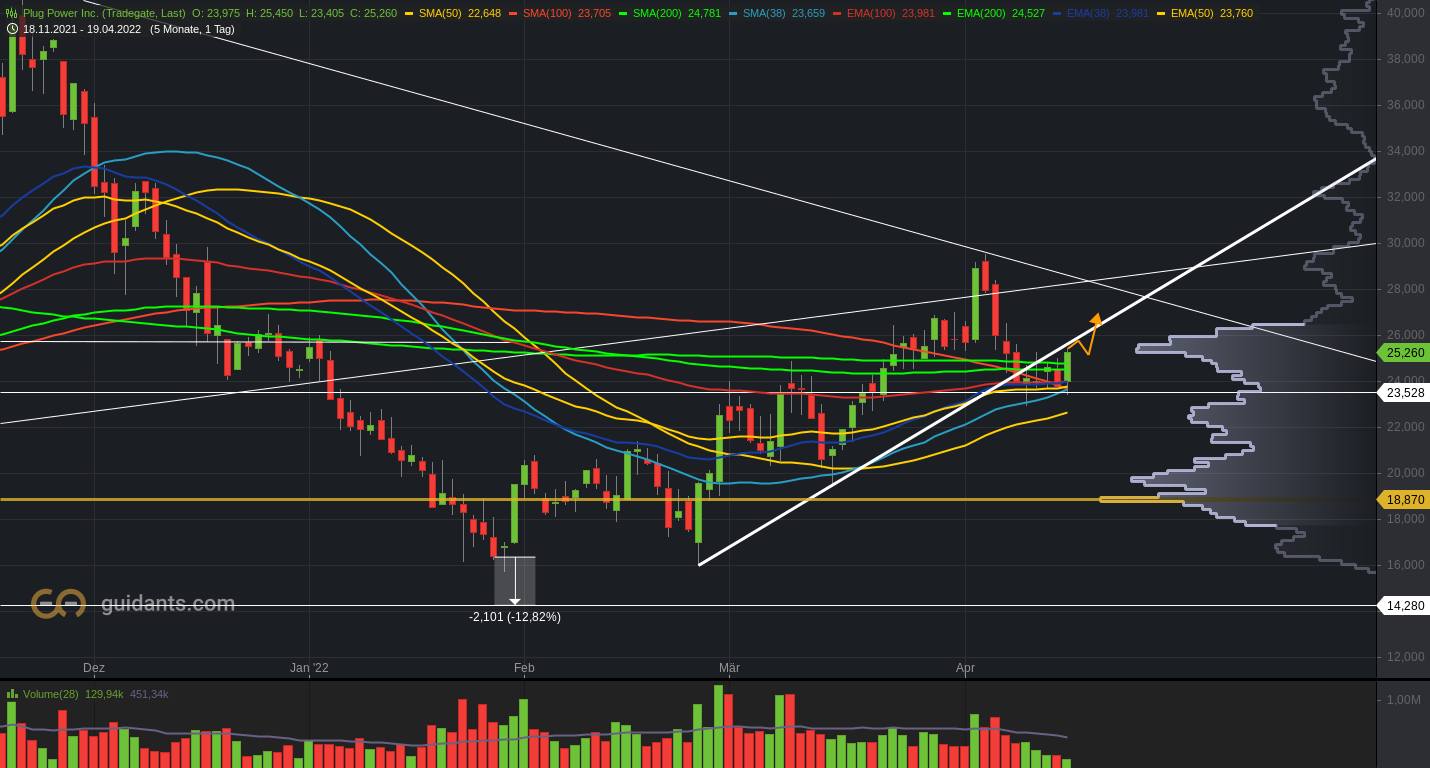Click the EMA(200) value 24,527
1430x768 pixels.
[1028, 13]
